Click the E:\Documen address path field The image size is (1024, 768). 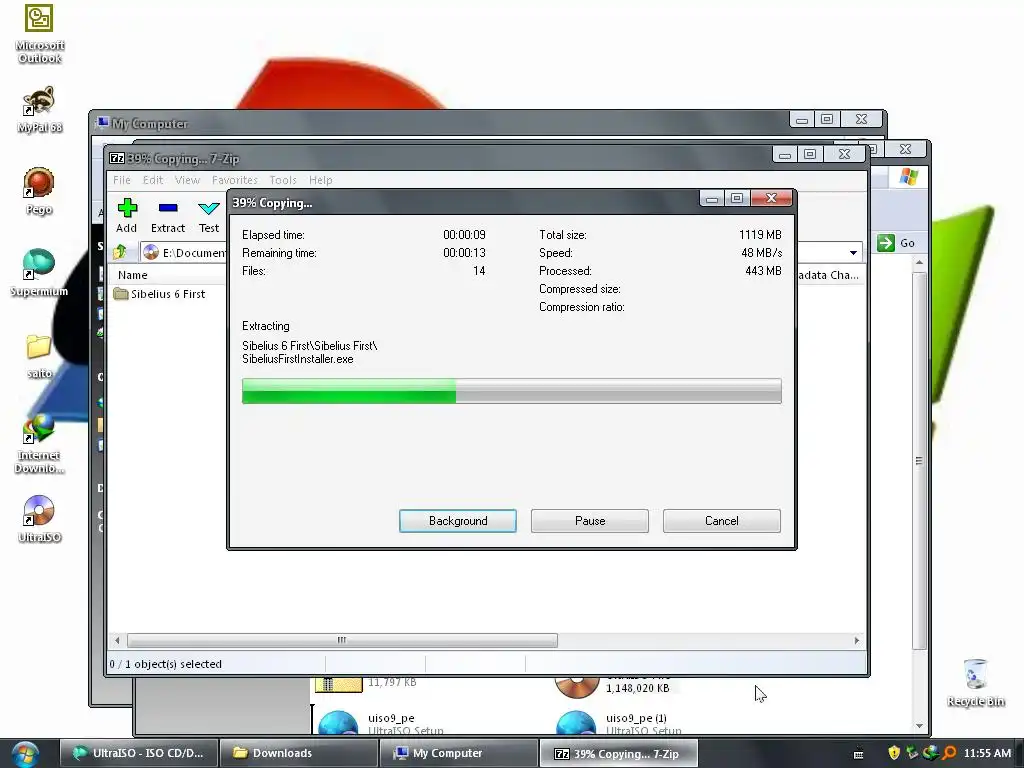[x=185, y=253]
